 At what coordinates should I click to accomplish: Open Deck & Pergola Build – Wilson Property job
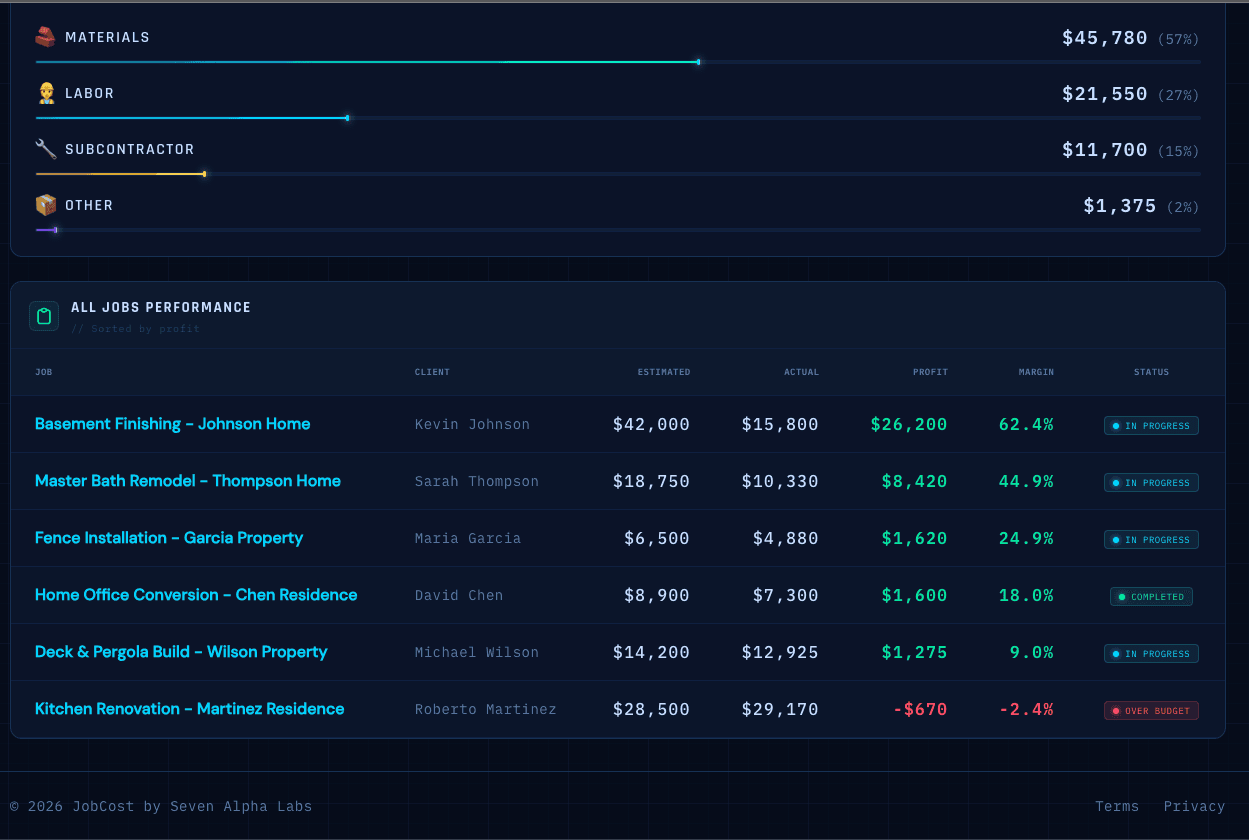point(181,651)
